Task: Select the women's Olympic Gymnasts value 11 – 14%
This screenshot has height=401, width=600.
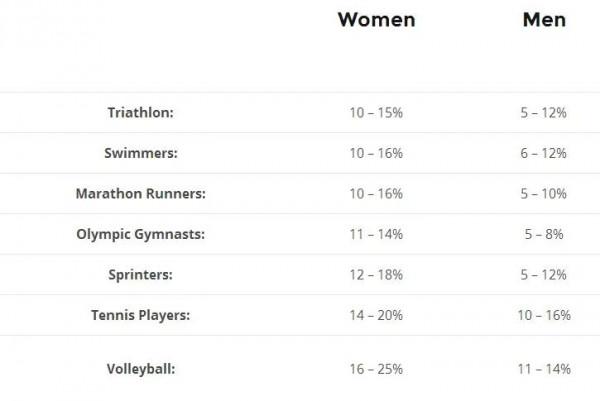Action: 376,234
